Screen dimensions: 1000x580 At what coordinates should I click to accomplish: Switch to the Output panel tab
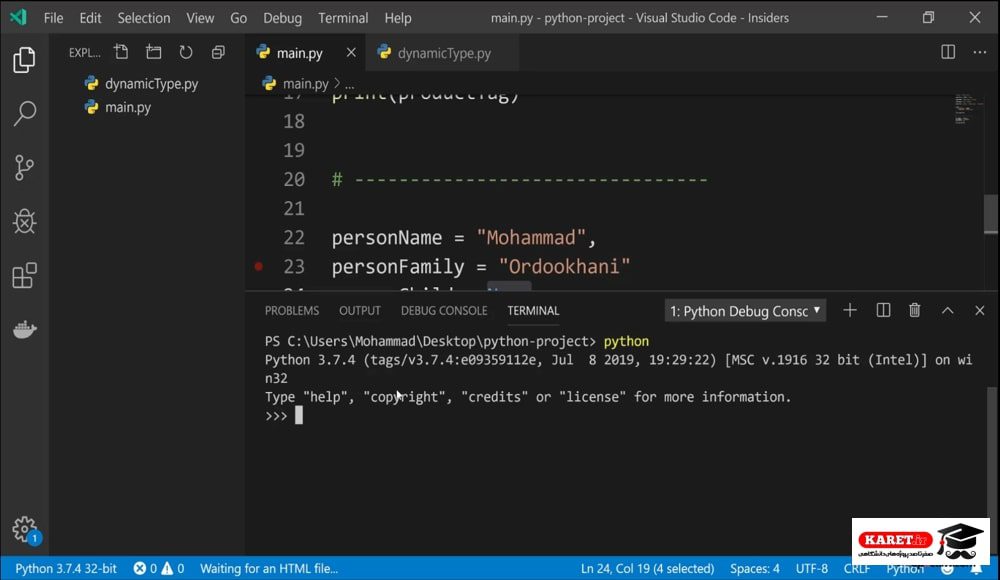[x=360, y=311]
